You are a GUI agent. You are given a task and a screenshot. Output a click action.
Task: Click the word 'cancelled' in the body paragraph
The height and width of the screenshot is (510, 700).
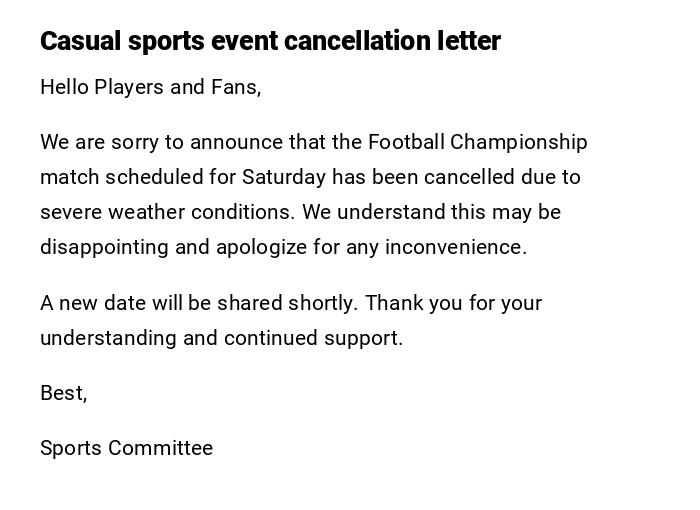(x=469, y=177)
